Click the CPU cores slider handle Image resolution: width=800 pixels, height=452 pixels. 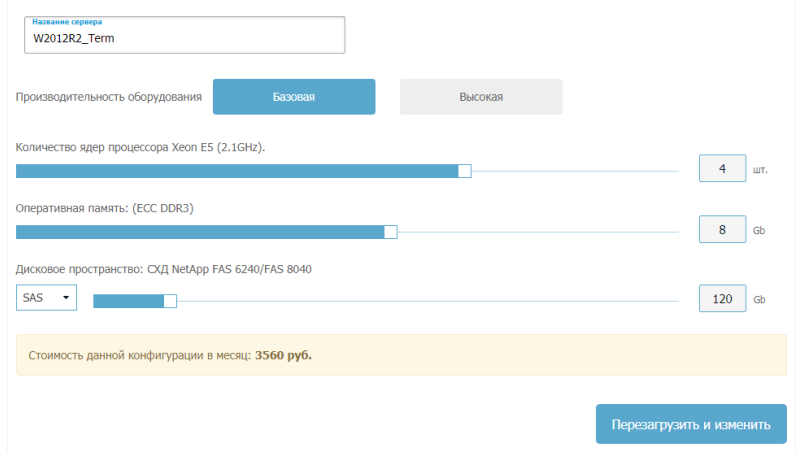464,171
